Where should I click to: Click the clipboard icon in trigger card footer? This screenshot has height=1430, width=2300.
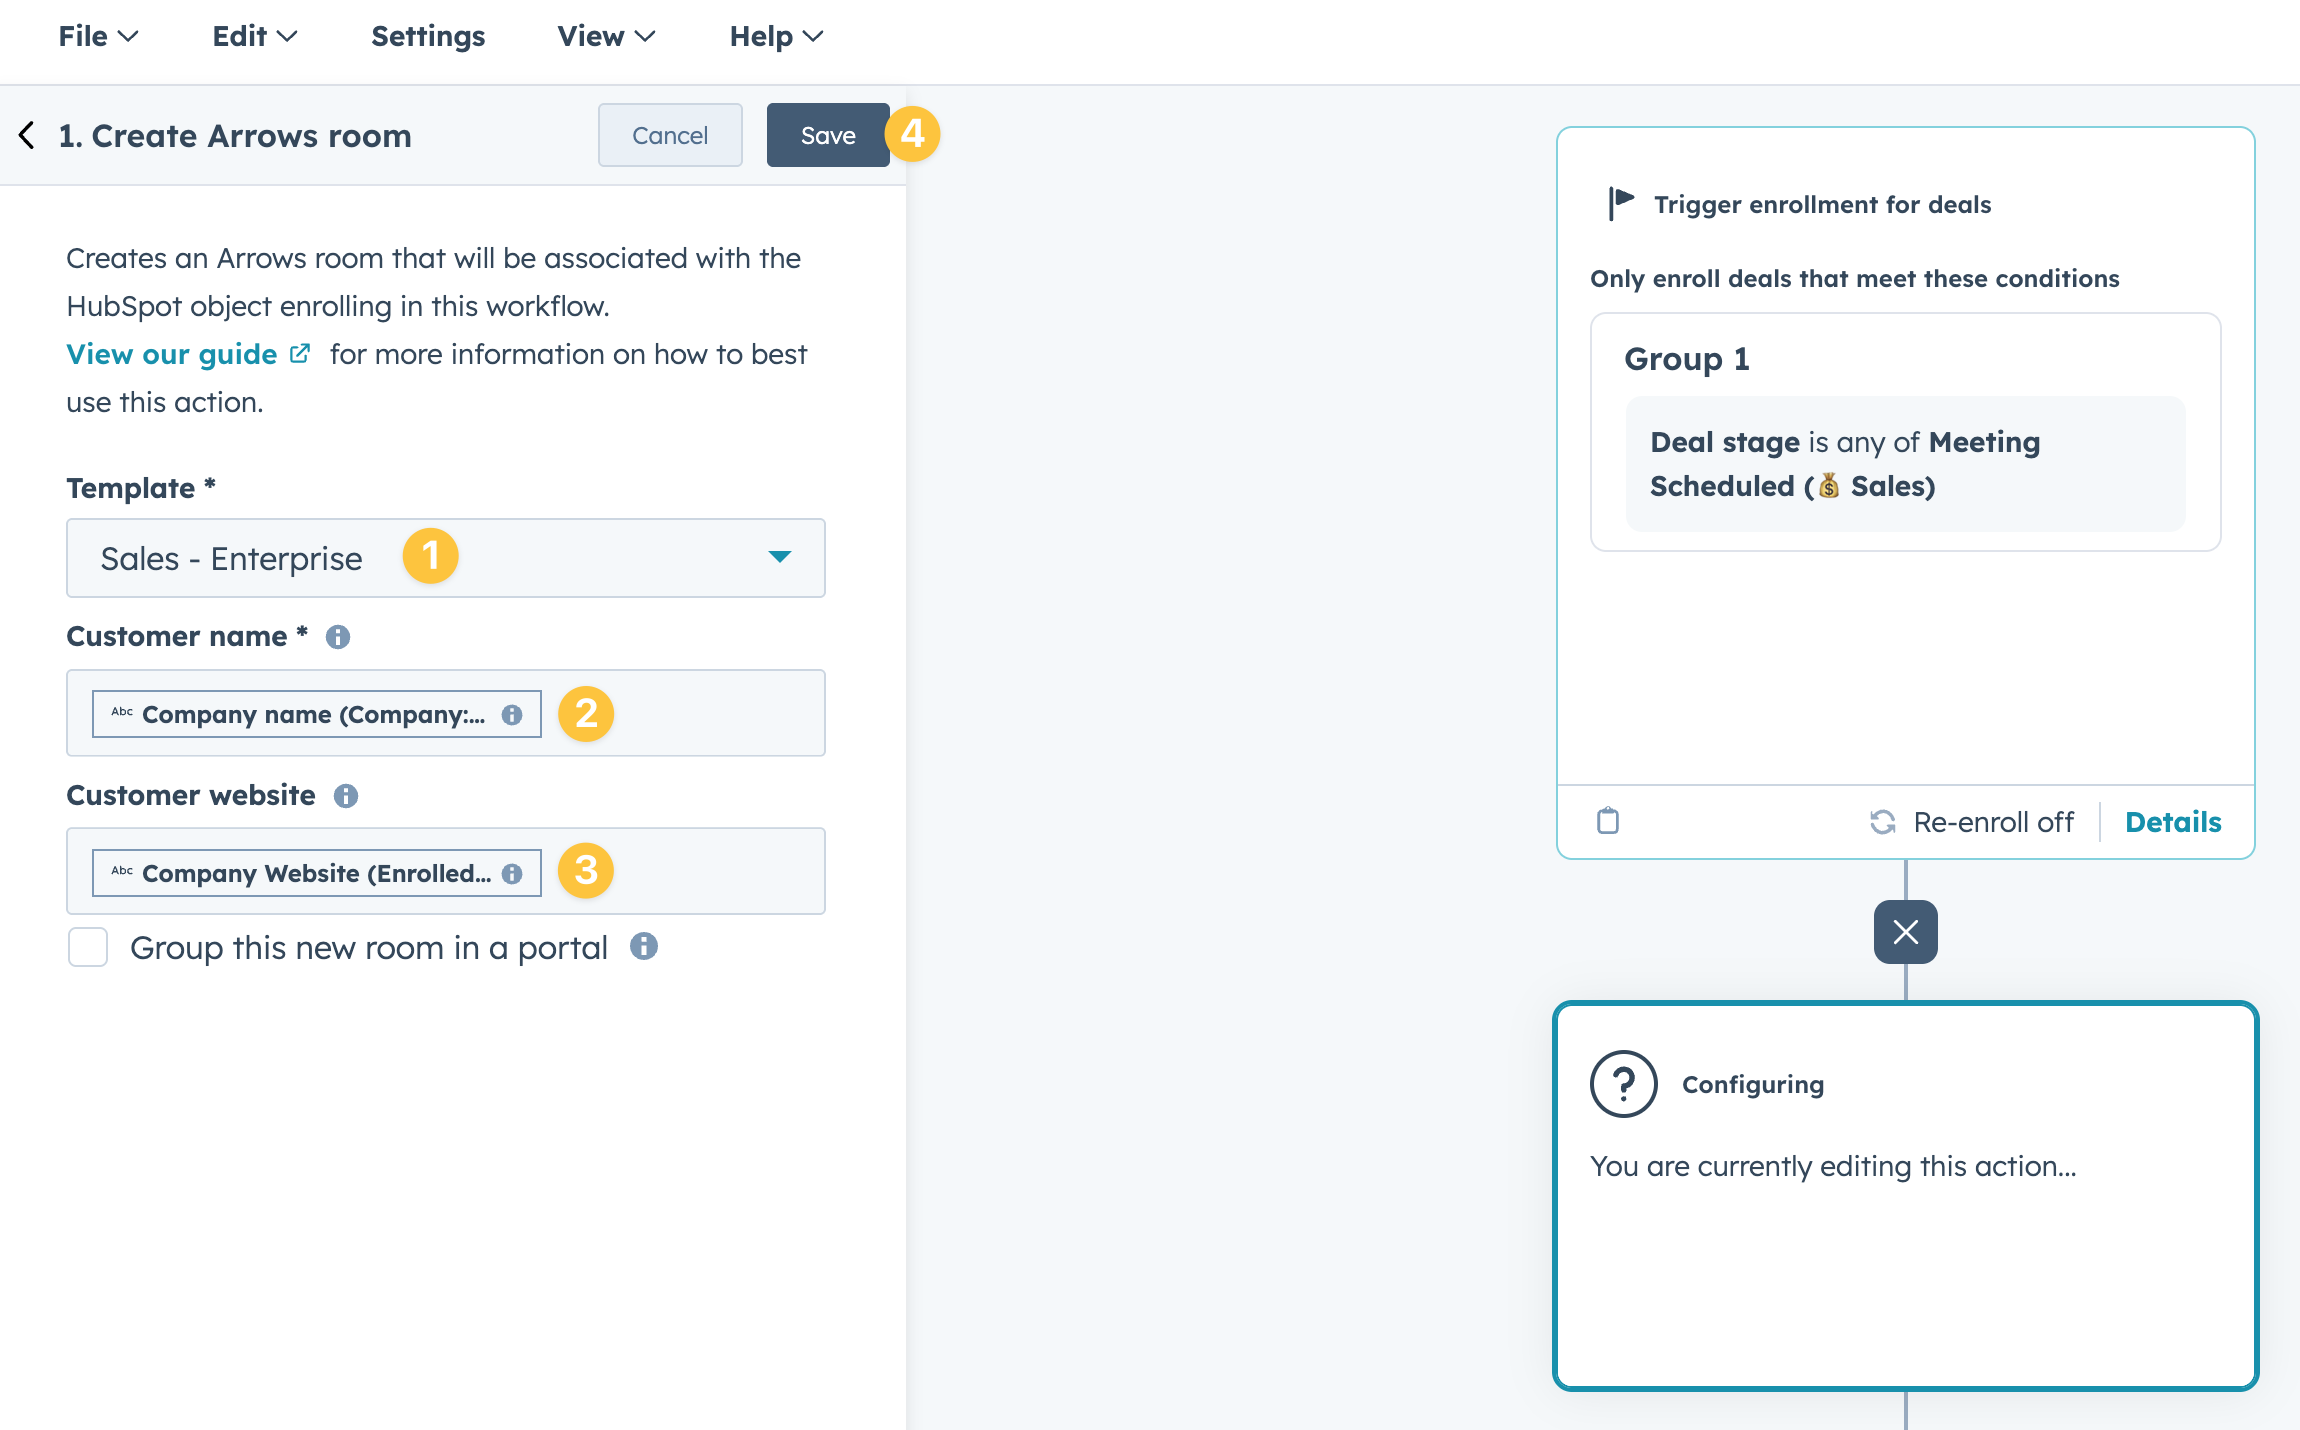tap(1608, 821)
